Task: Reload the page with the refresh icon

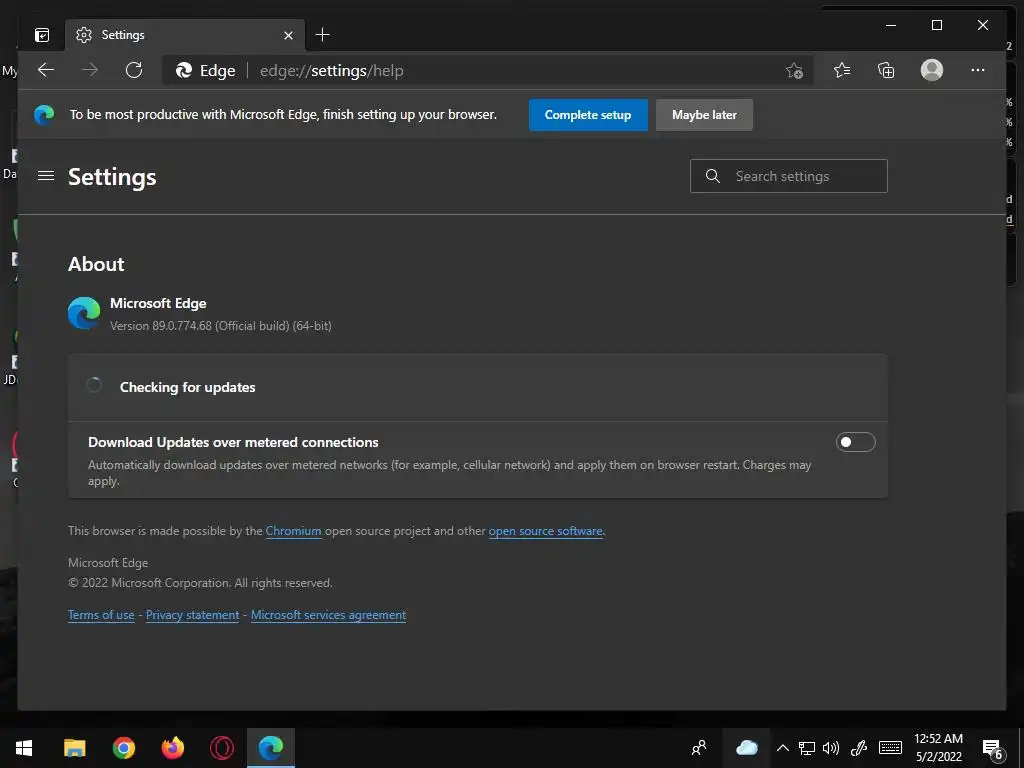Action: tap(134, 70)
